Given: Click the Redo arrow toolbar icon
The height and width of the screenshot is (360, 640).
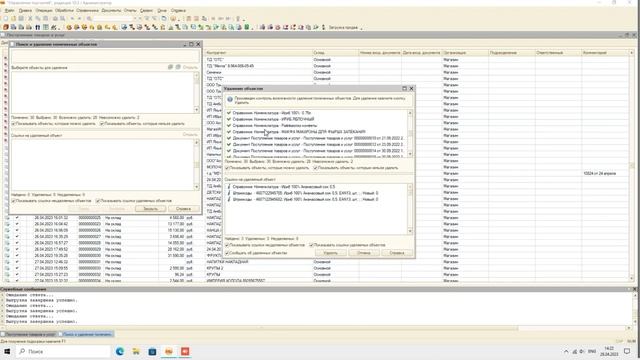Looking at the screenshot, I should [80, 18].
